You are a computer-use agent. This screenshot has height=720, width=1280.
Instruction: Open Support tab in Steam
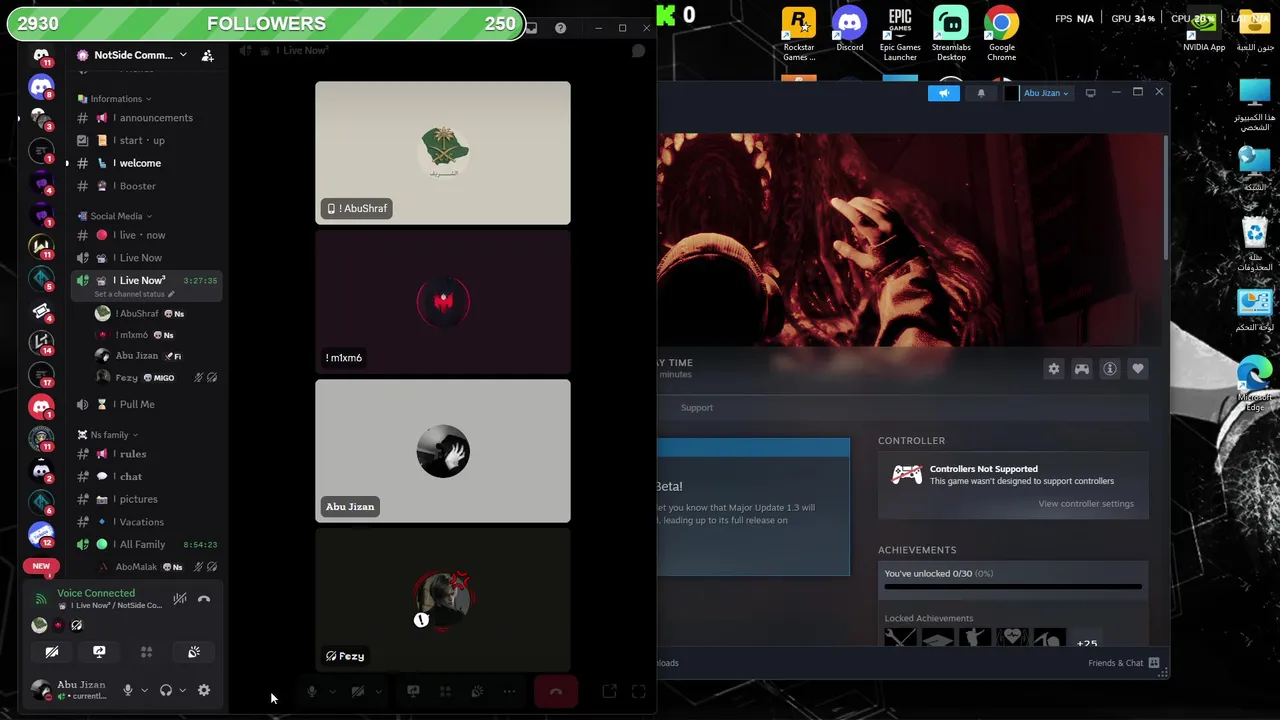coord(697,408)
